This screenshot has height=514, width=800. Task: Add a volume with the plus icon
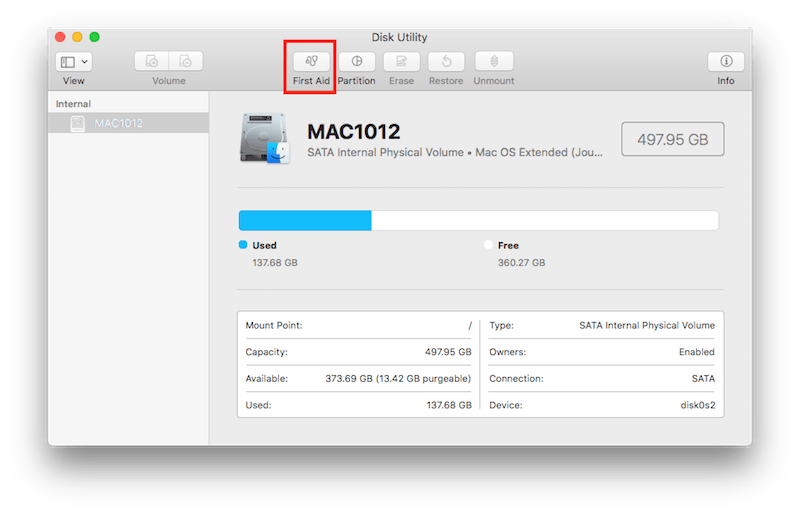coord(152,62)
